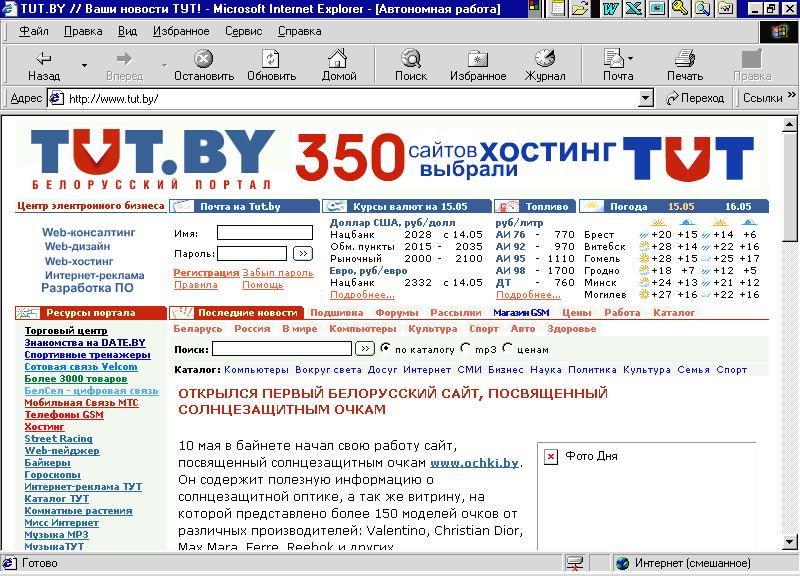Stop page loading with Остановить
The image size is (800, 576).
click(x=204, y=65)
